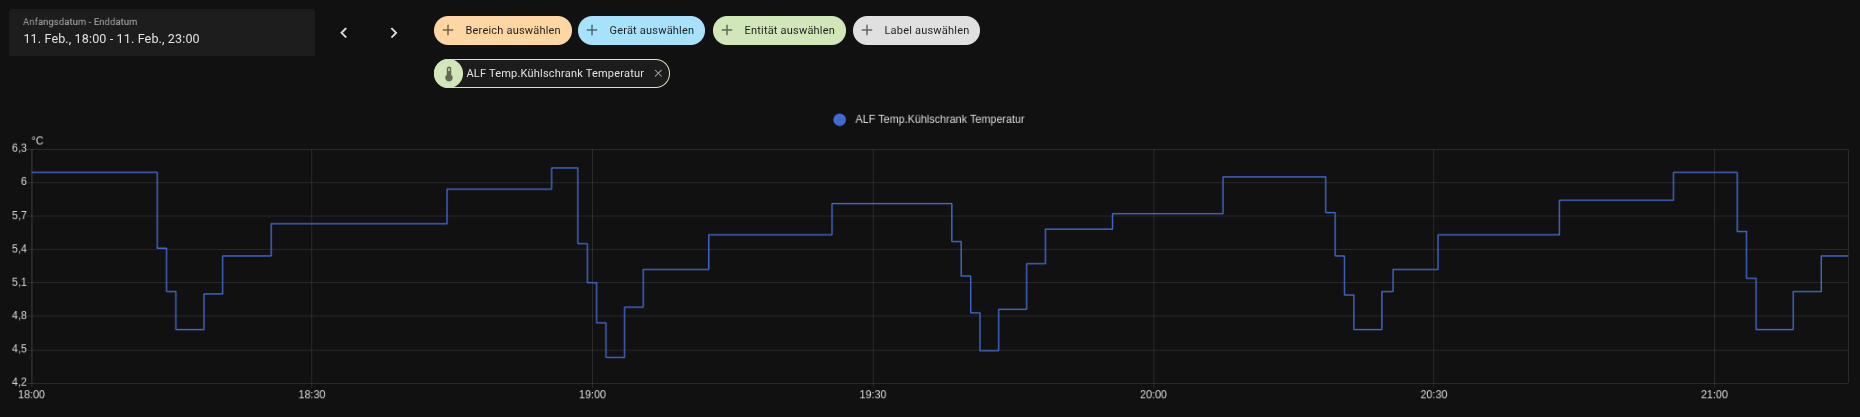The width and height of the screenshot is (1860, 417).
Task: Click the 18:30 label on time axis
Action: (312, 395)
